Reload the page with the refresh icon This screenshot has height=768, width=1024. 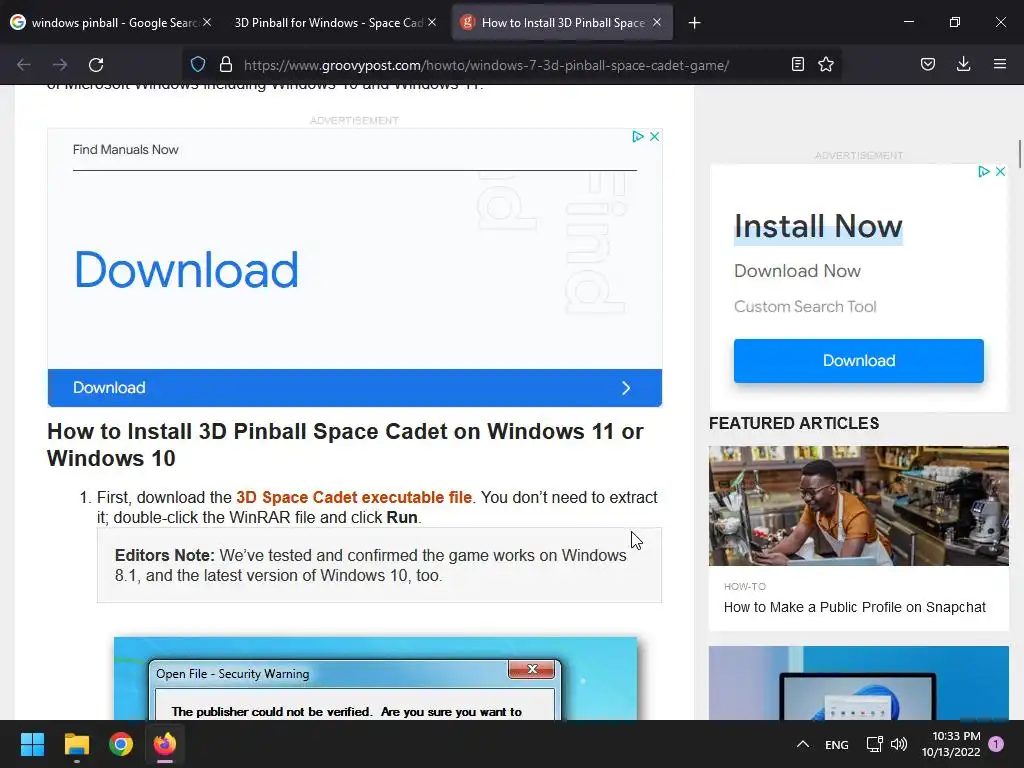click(x=96, y=65)
